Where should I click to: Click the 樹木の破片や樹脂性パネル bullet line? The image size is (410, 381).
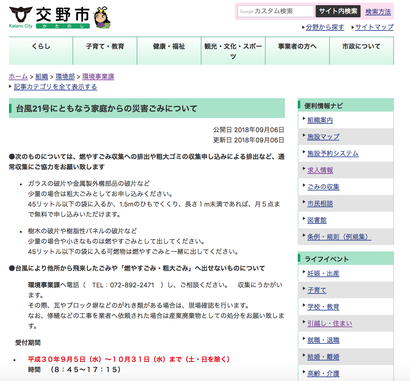click(x=82, y=231)
